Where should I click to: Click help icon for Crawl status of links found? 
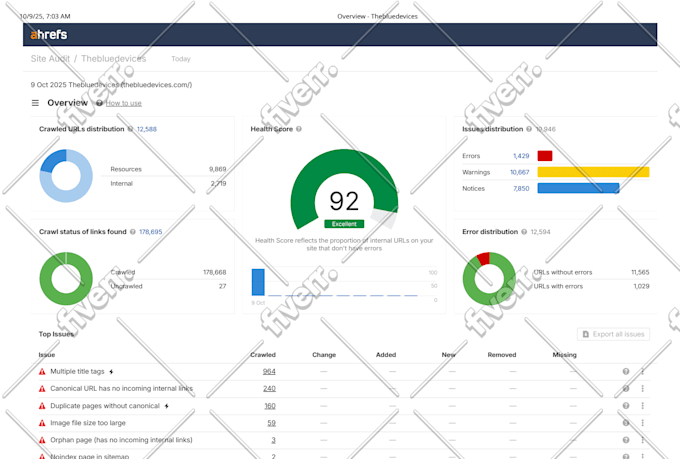[x=133, y=232]
